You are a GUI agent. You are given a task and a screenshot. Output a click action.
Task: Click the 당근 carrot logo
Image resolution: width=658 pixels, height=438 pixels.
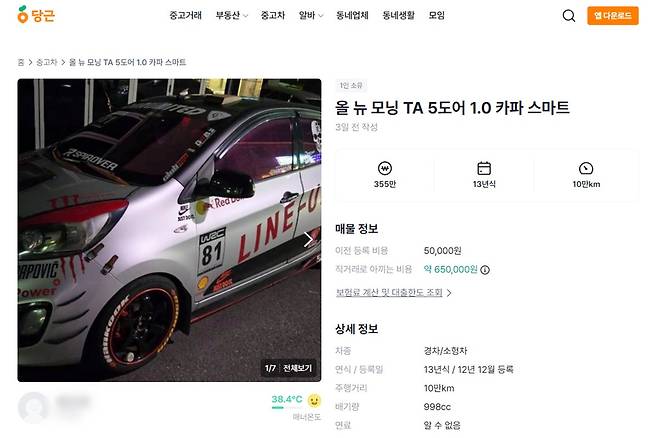[36, 15]
